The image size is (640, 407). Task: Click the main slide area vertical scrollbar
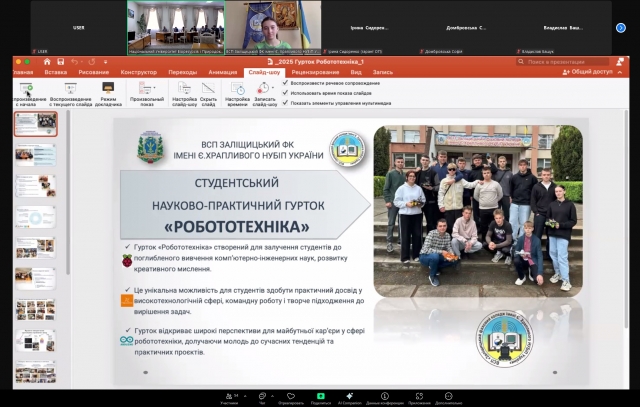(x=626, y=218)
